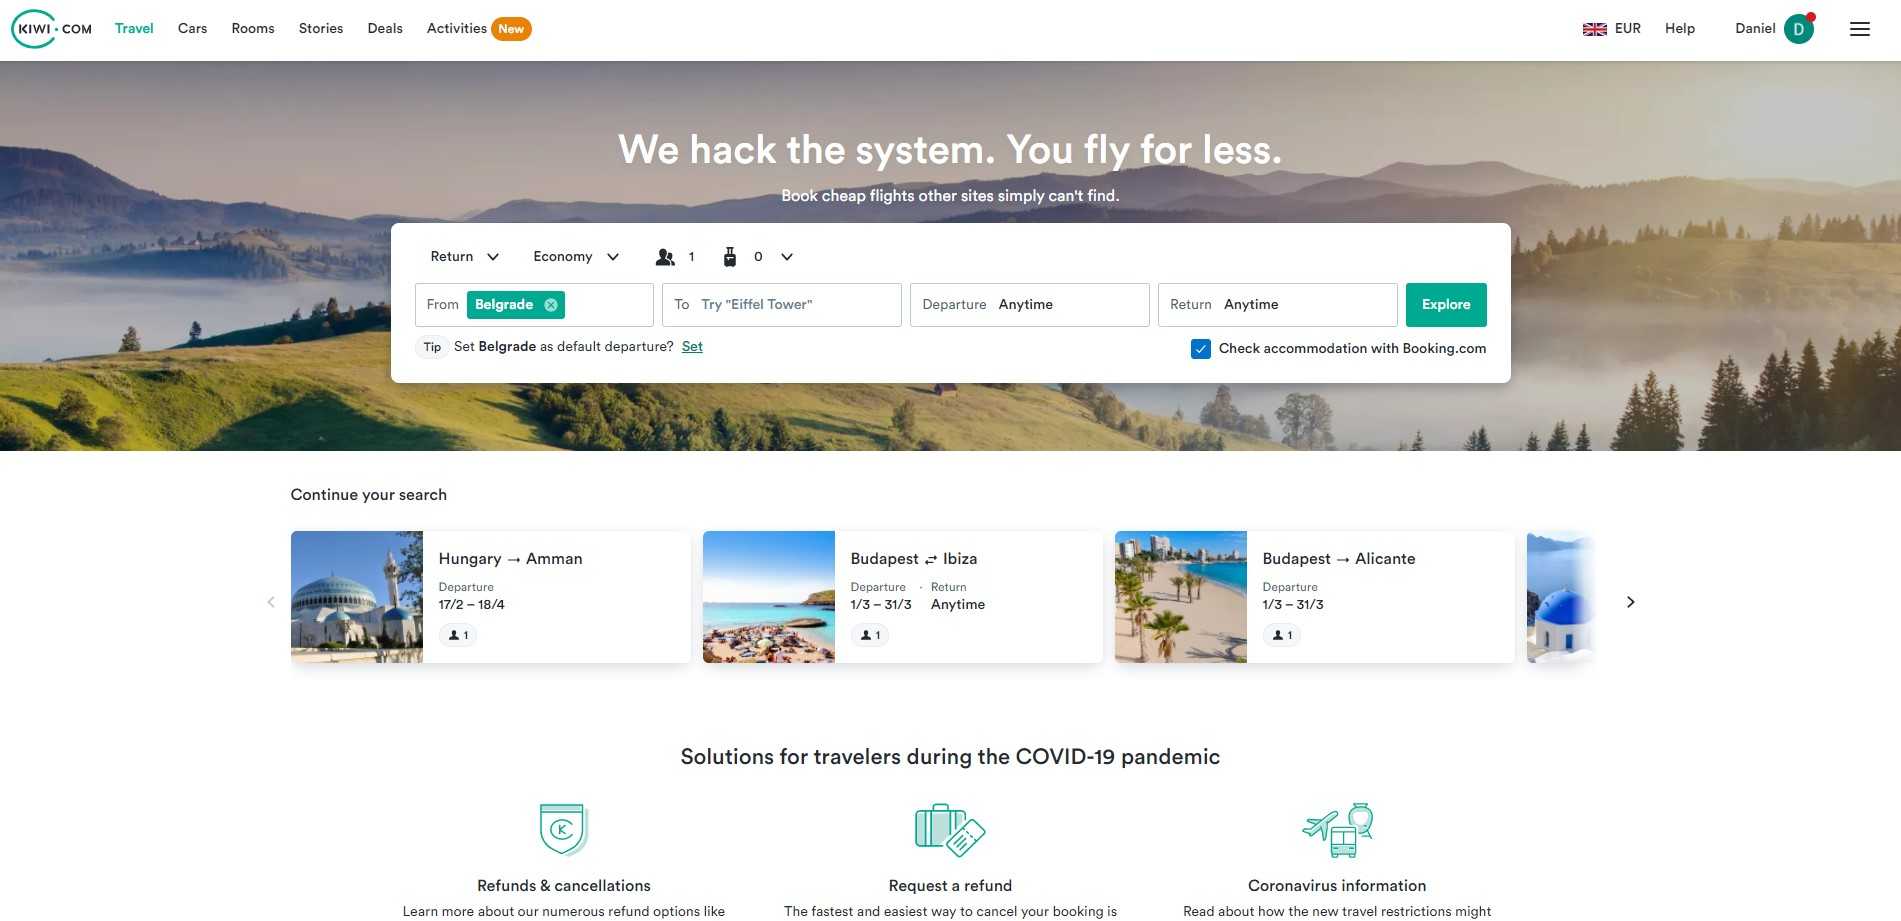This screenshot has height=921, width=1901.
Task: Click the Set default departure link
Action: pos(692,347)
